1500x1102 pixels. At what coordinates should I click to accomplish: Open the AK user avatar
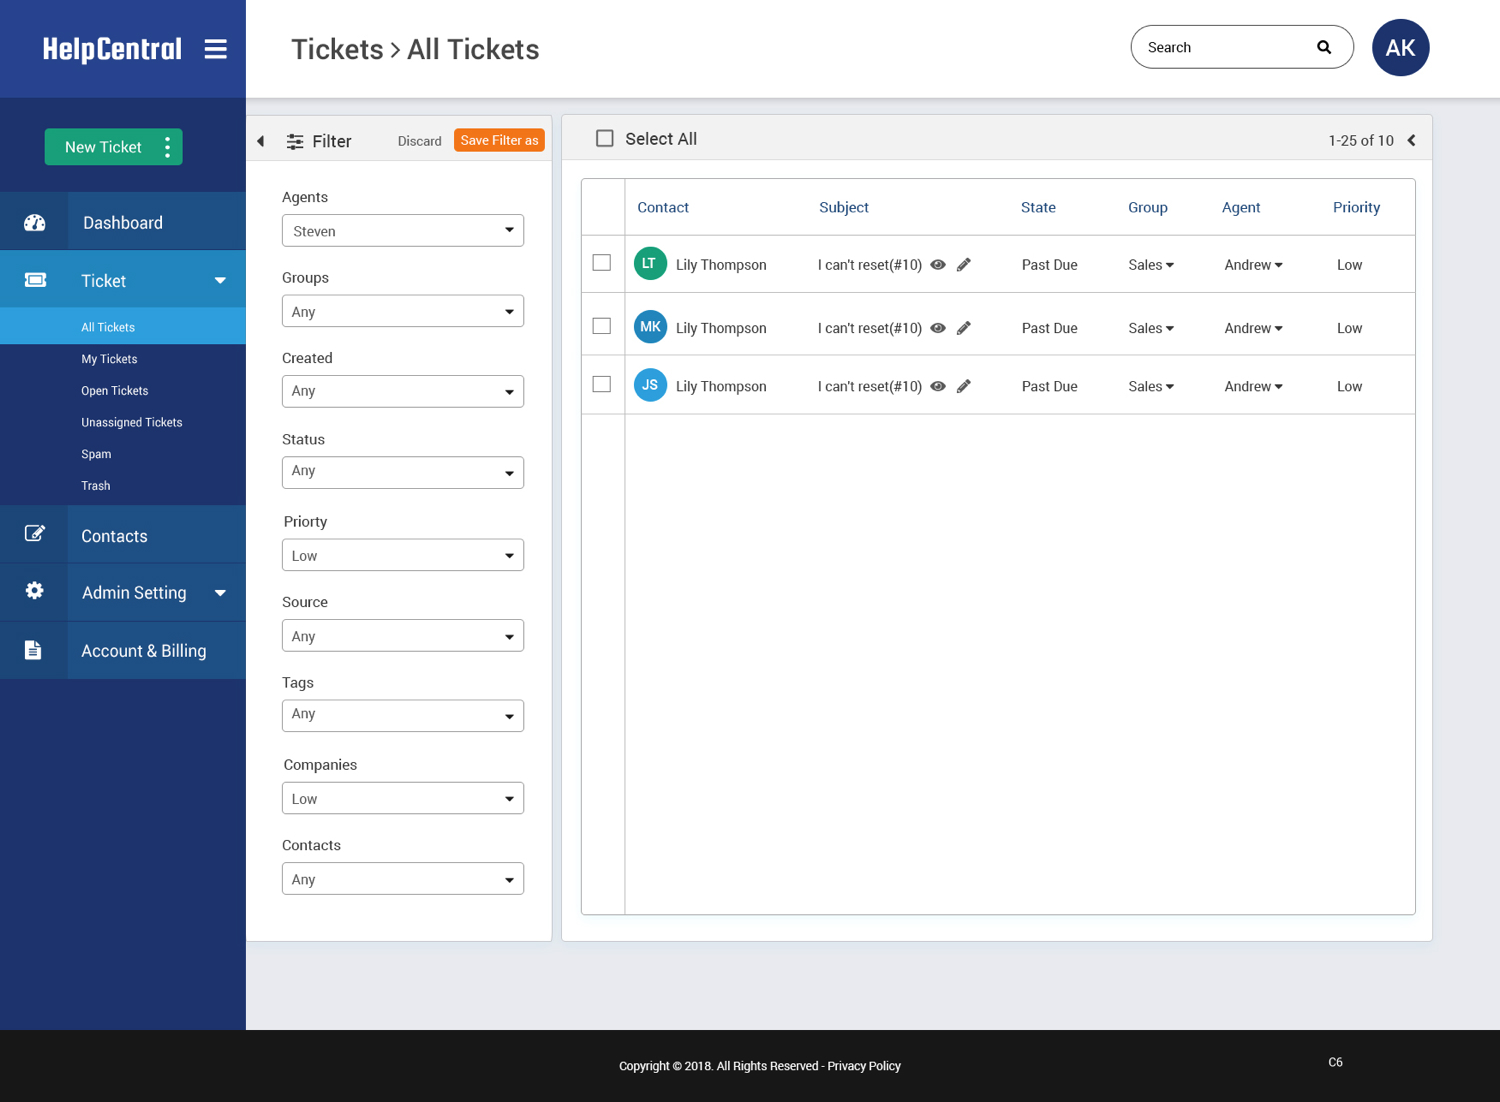click(1400, 47)
